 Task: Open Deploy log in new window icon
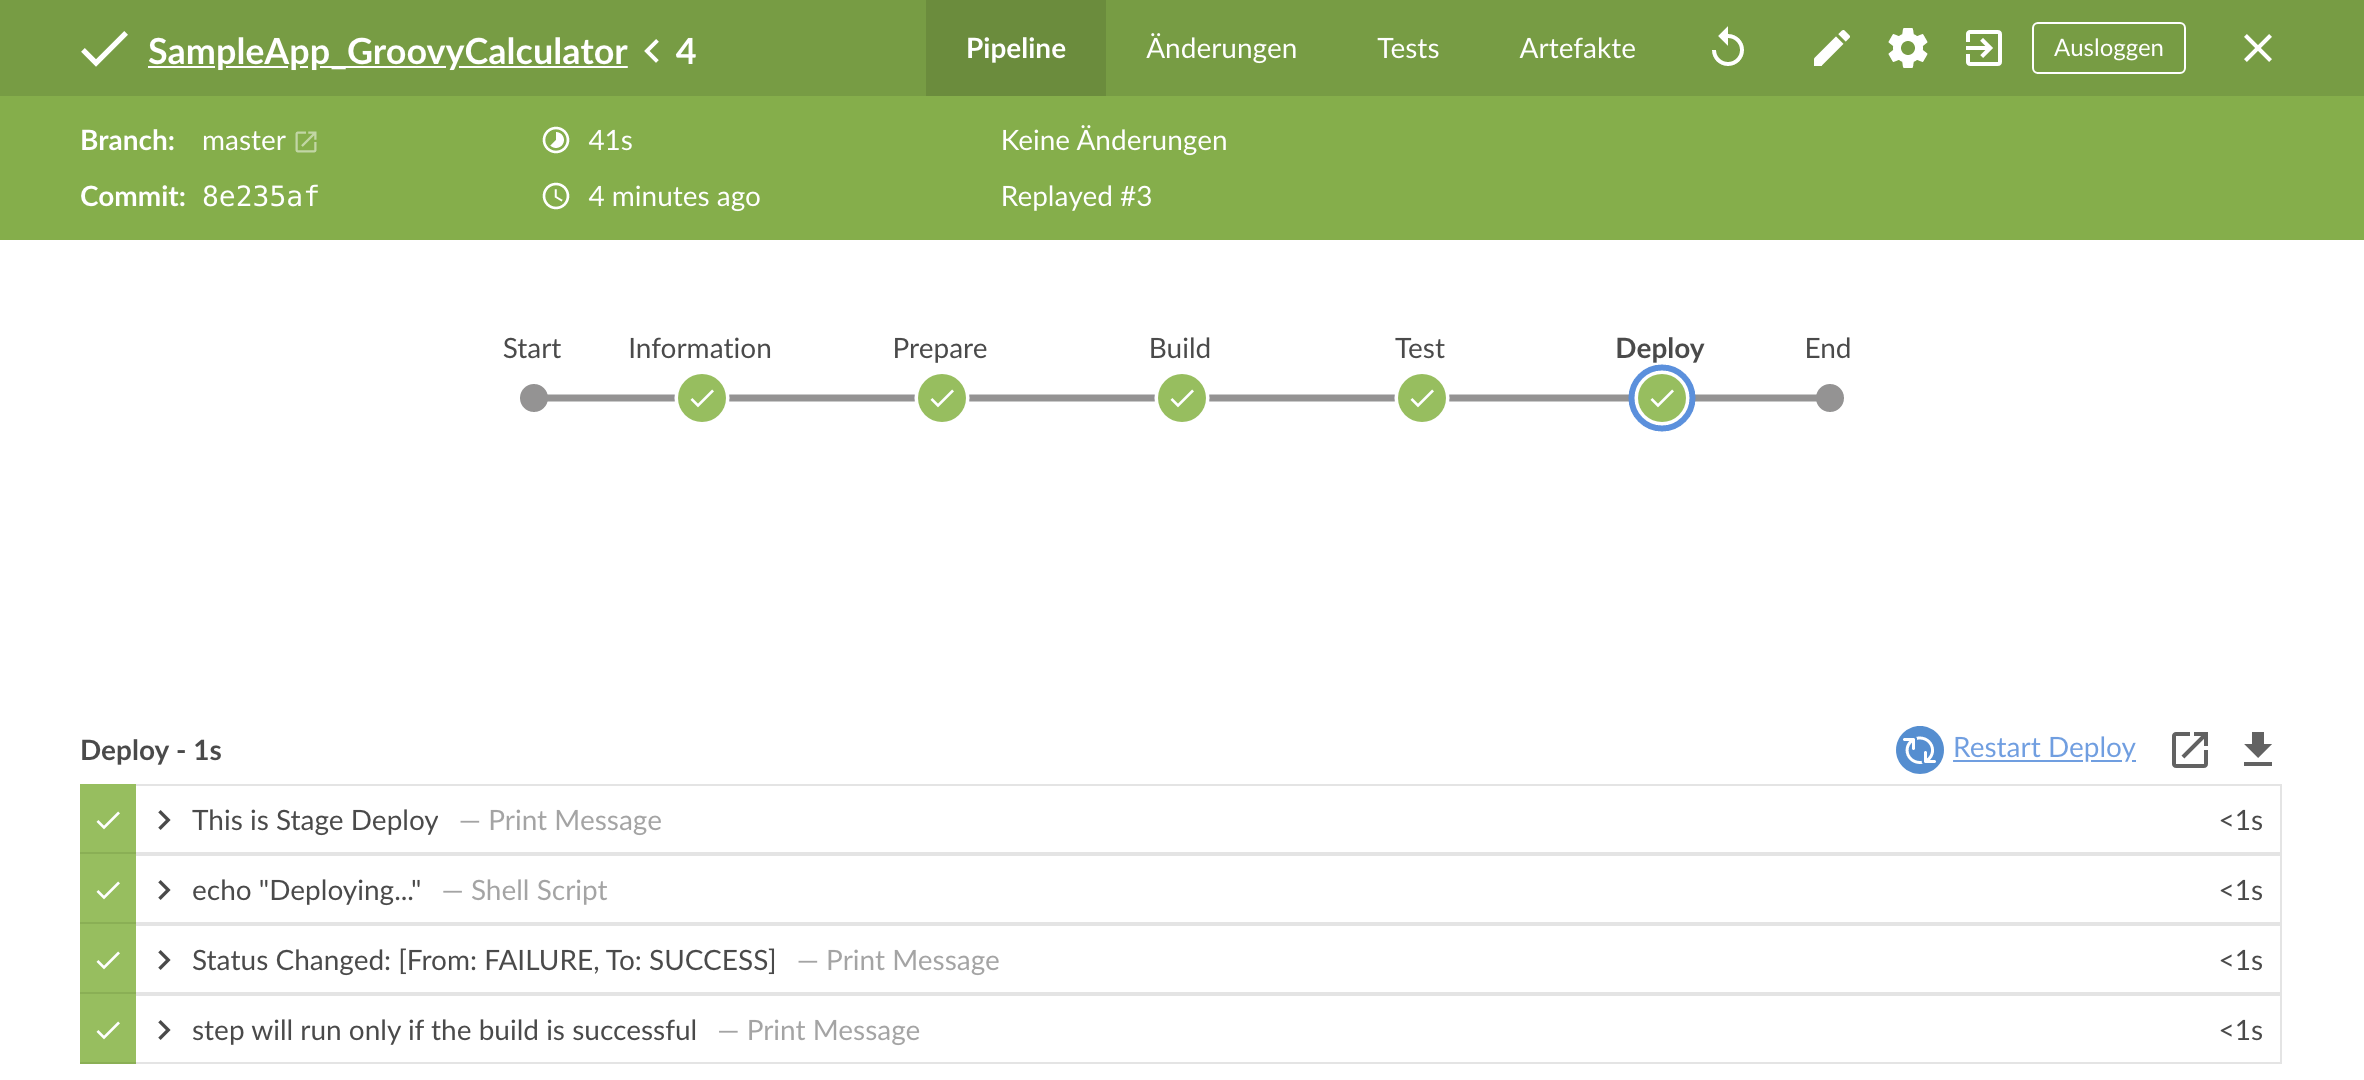[x=2189, y=748]
